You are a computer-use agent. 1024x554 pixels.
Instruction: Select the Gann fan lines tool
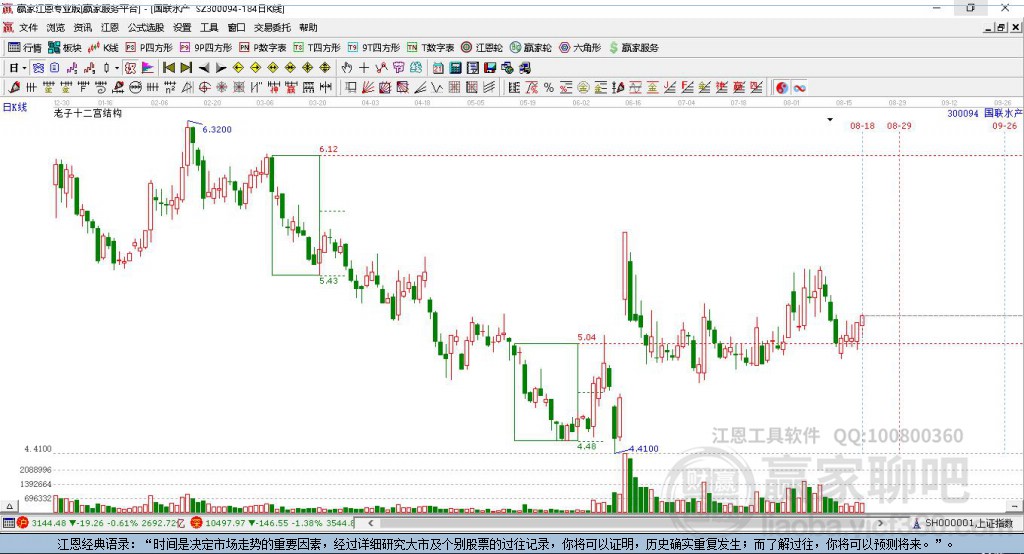368,88
